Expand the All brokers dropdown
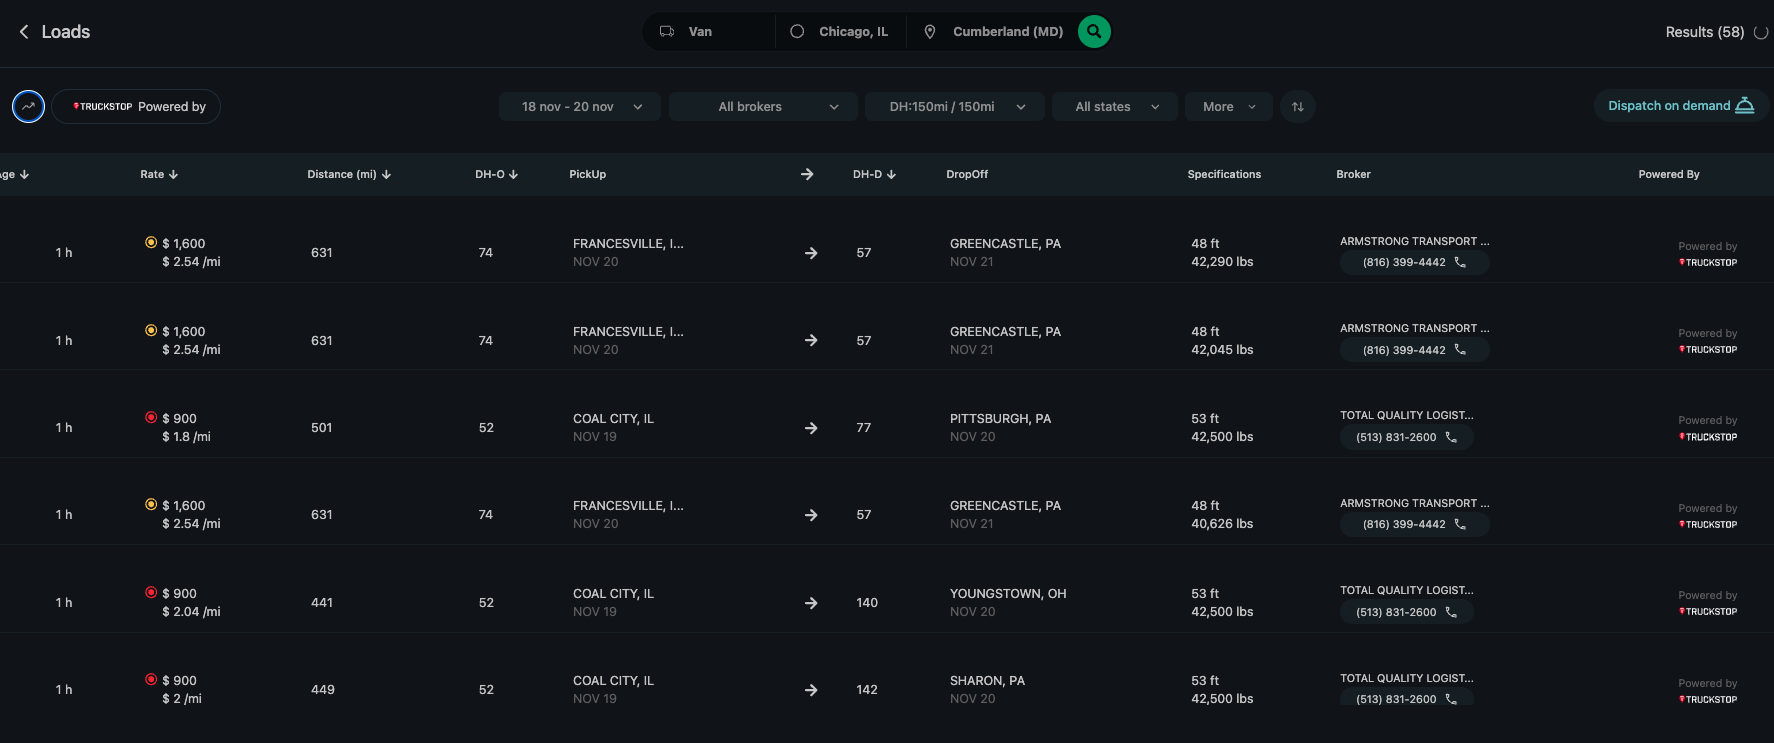The width and height of the screenshot is (1774, 743). point(763,107)
